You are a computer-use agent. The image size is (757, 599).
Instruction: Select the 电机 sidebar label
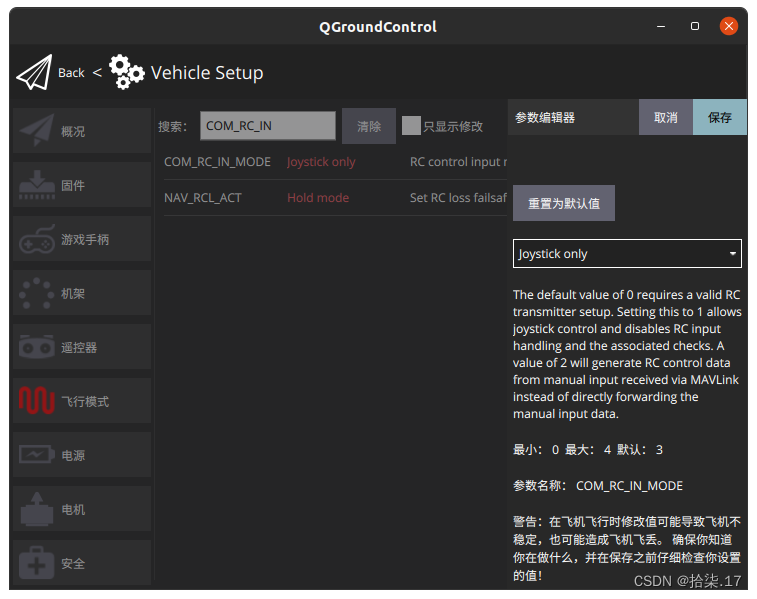coord(73,510)
